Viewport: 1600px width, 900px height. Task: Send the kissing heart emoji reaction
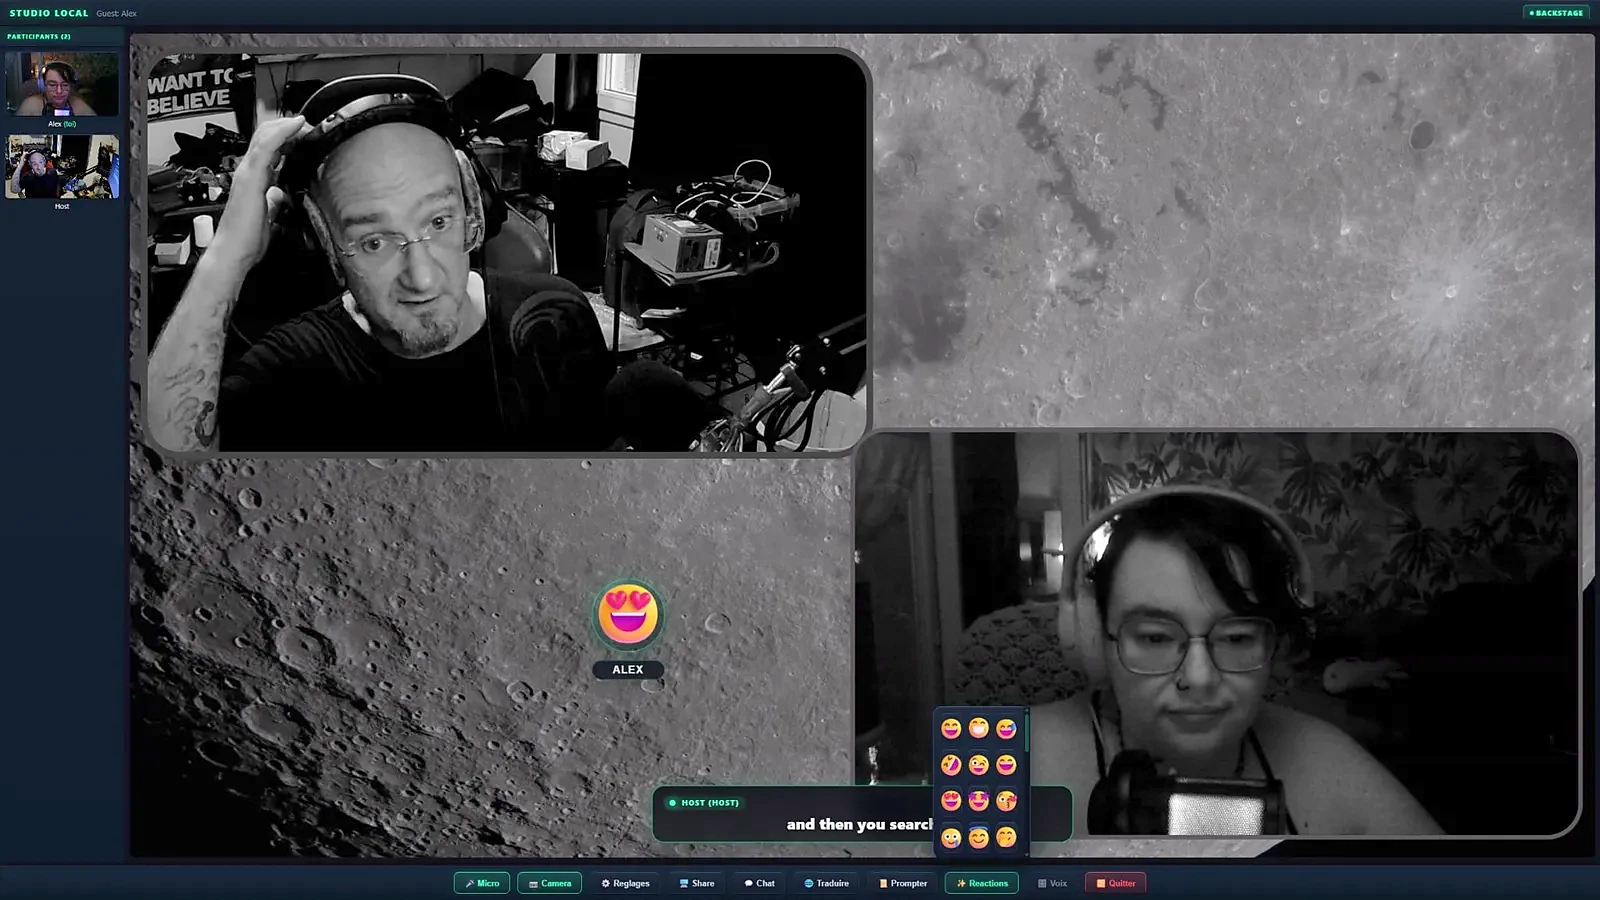tap(1006, 801)
